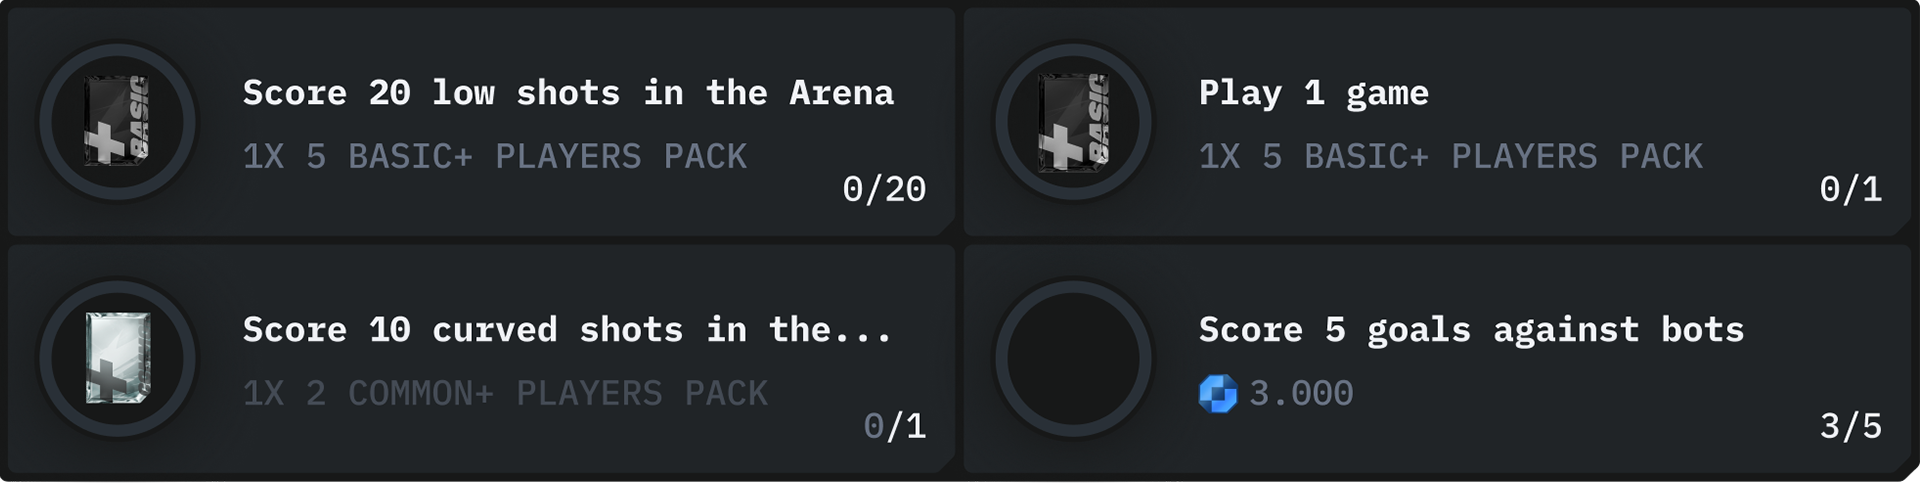Click the circular frame around the Common+ pack
The image size is (1920, 483).
(x=117, y=358)
